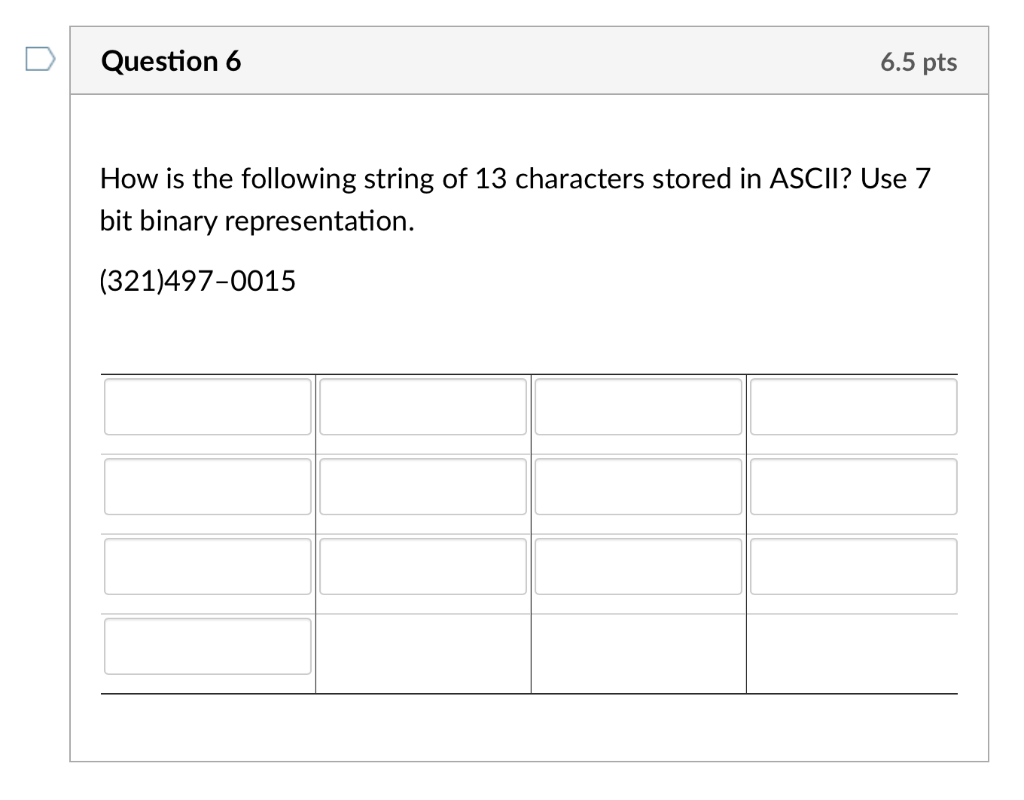Click the answer box for digit 3
1024x800 pixels.
click(423, 407)
